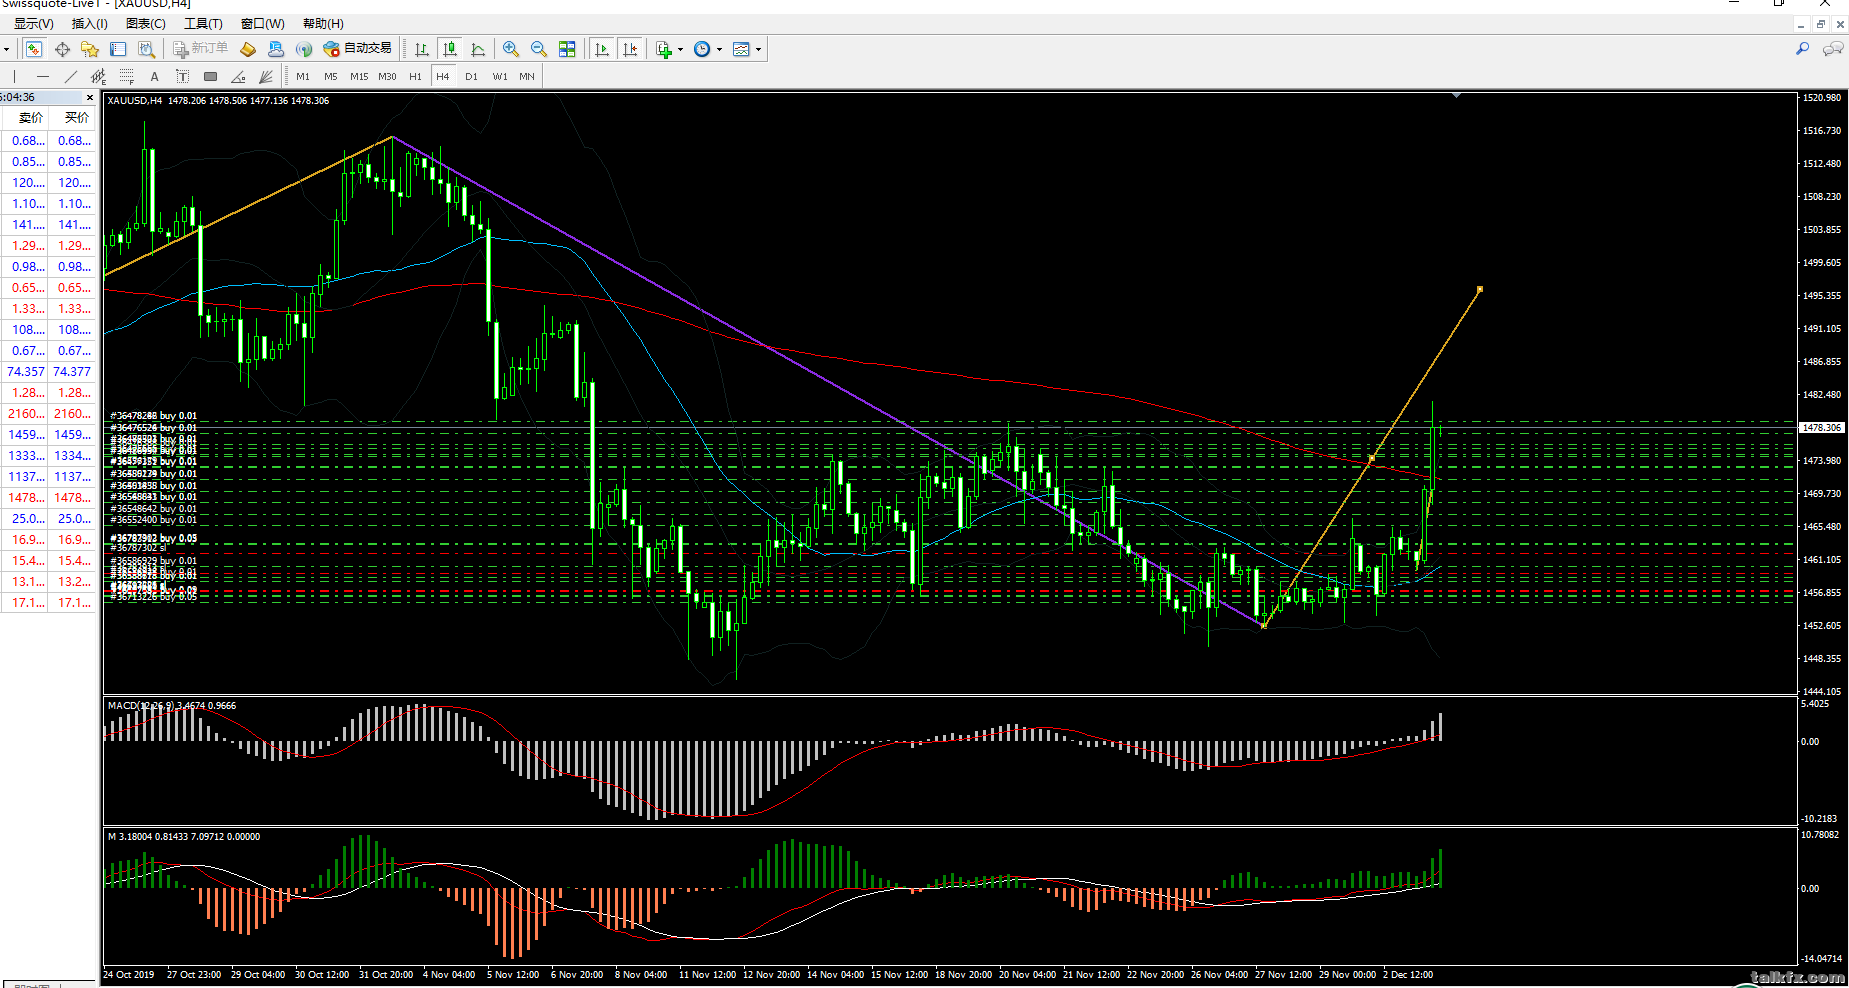Viewport: 1849px width, 988px height.
Task: Open the 显示(V) menu
Action: pyautogui.click(x=33, y=24)
